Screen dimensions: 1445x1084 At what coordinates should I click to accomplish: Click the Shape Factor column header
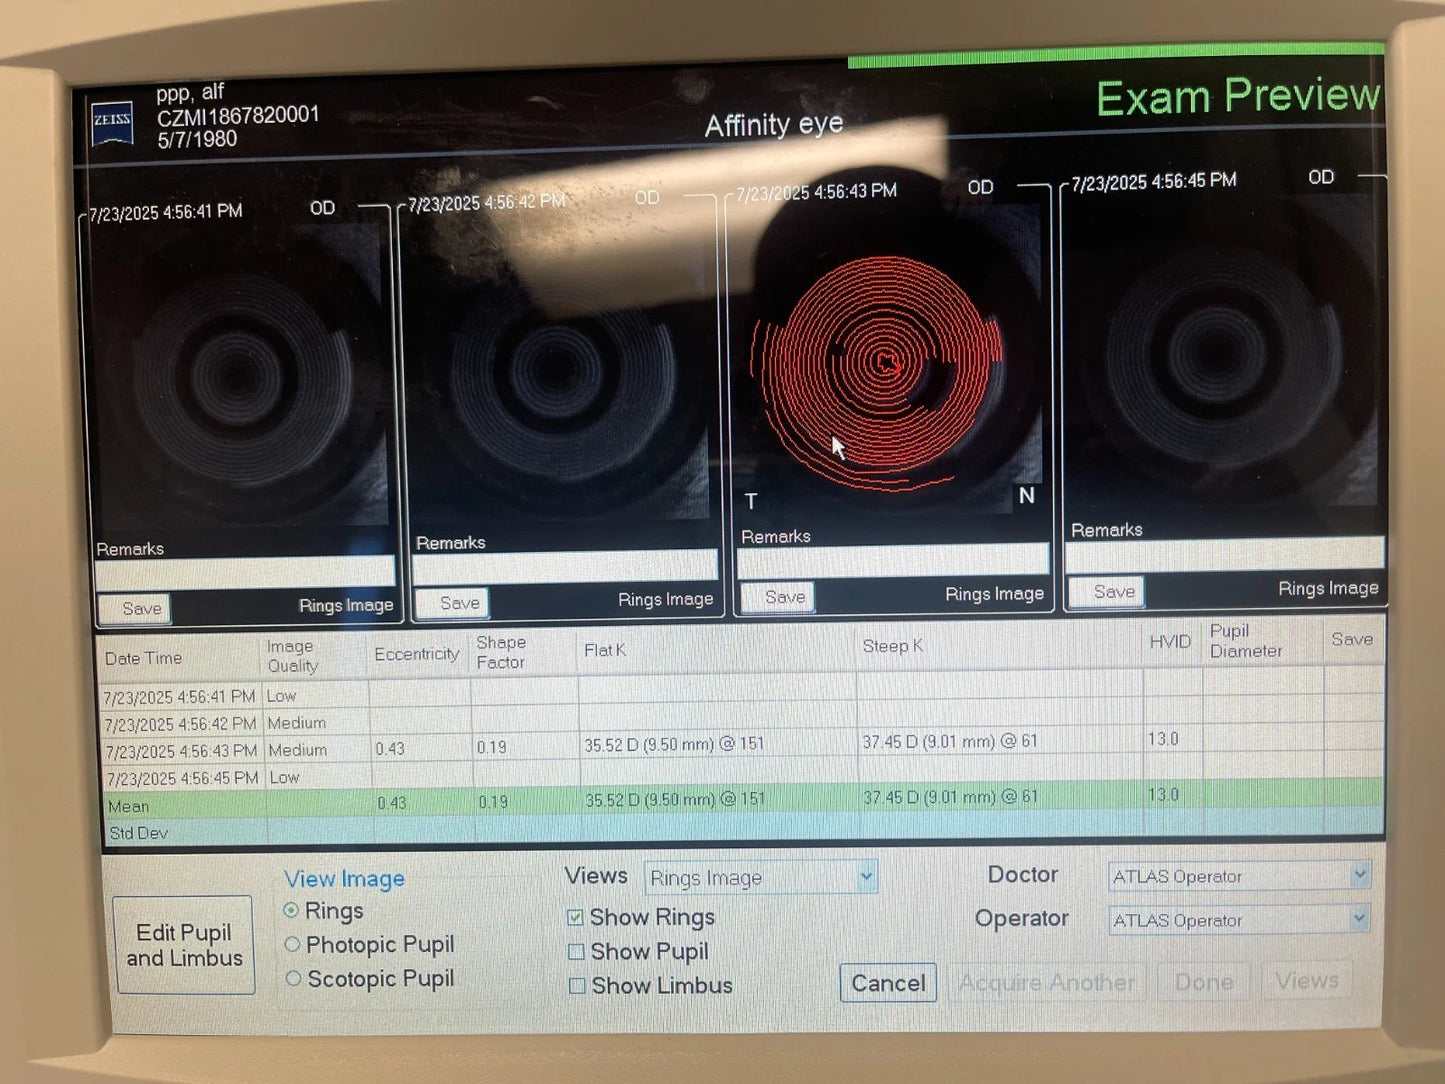click(501, 652)
